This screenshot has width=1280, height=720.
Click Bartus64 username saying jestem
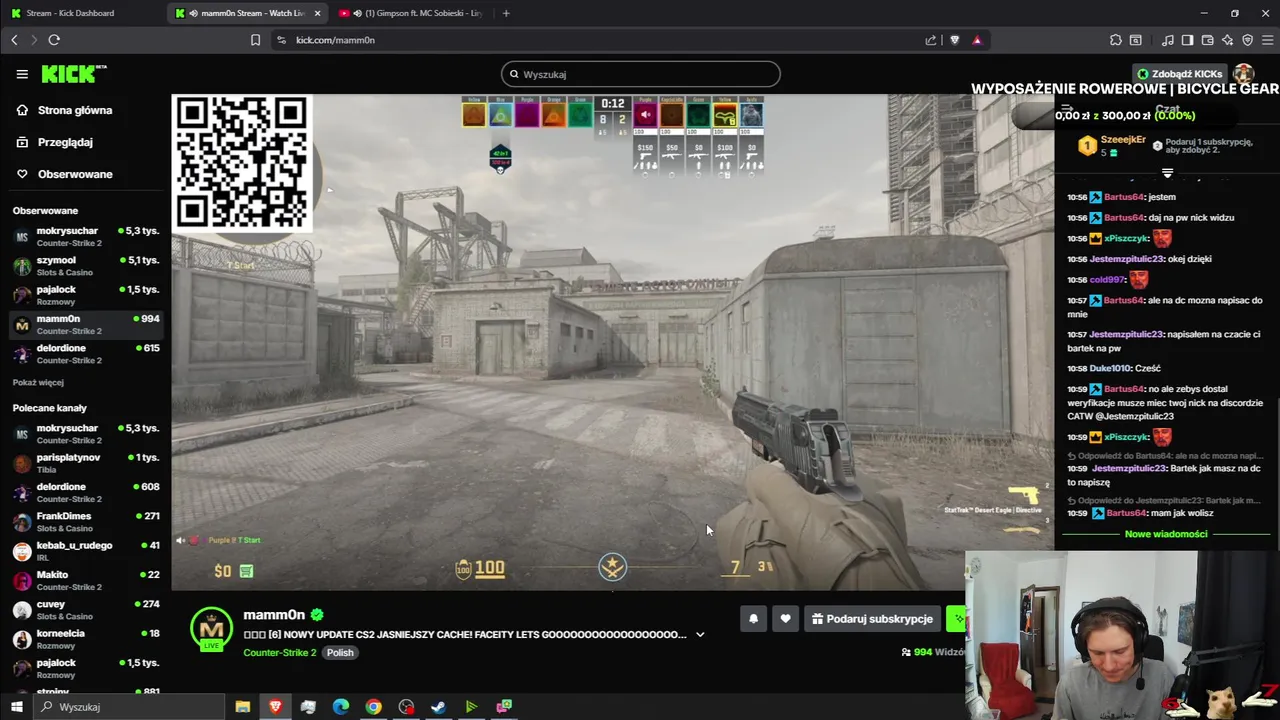point(1125,197)
